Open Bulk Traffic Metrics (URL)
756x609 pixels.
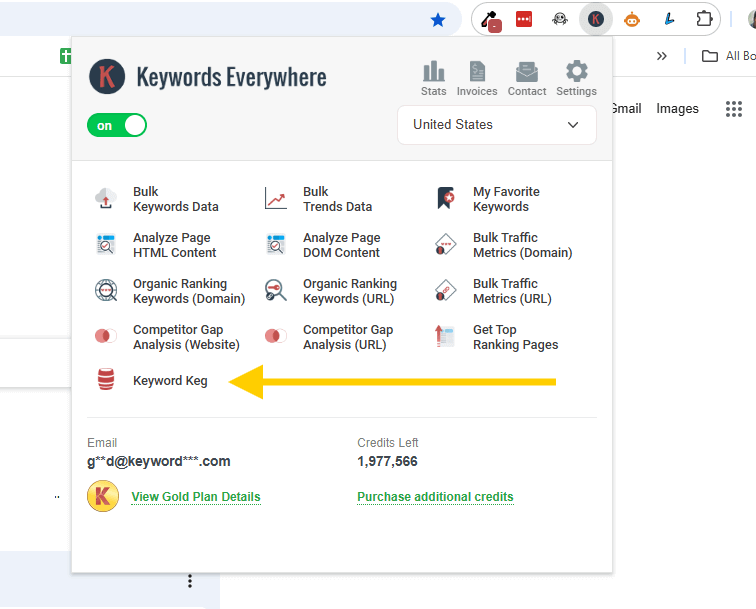coord(512,291)
